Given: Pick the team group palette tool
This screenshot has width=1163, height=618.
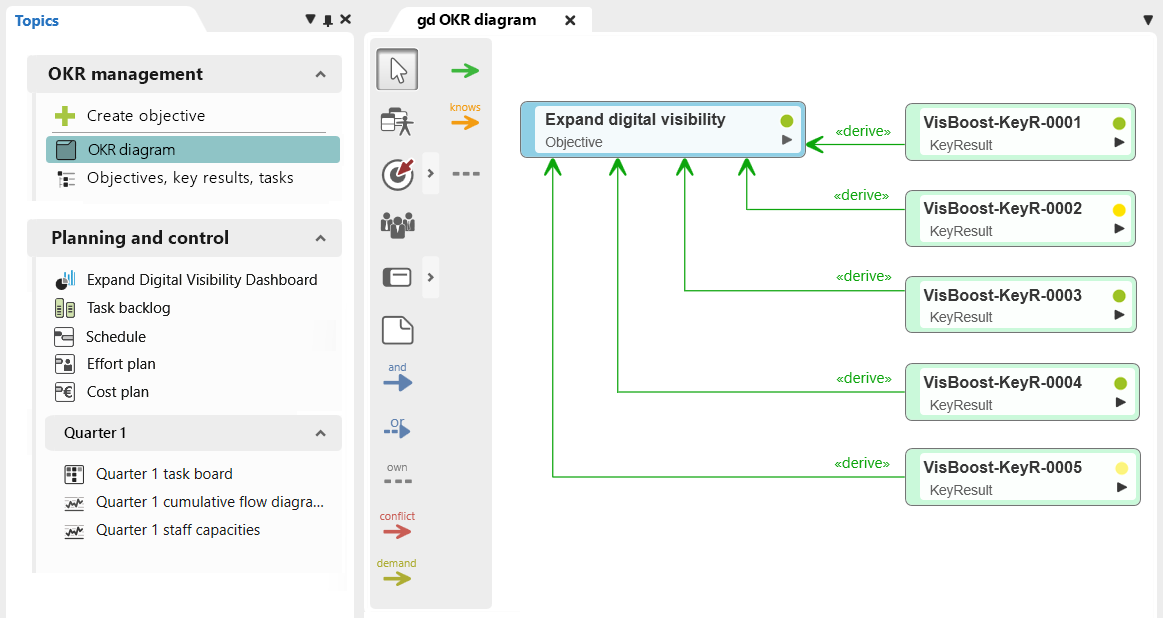Looking at the screenshot, I should 398,224.
